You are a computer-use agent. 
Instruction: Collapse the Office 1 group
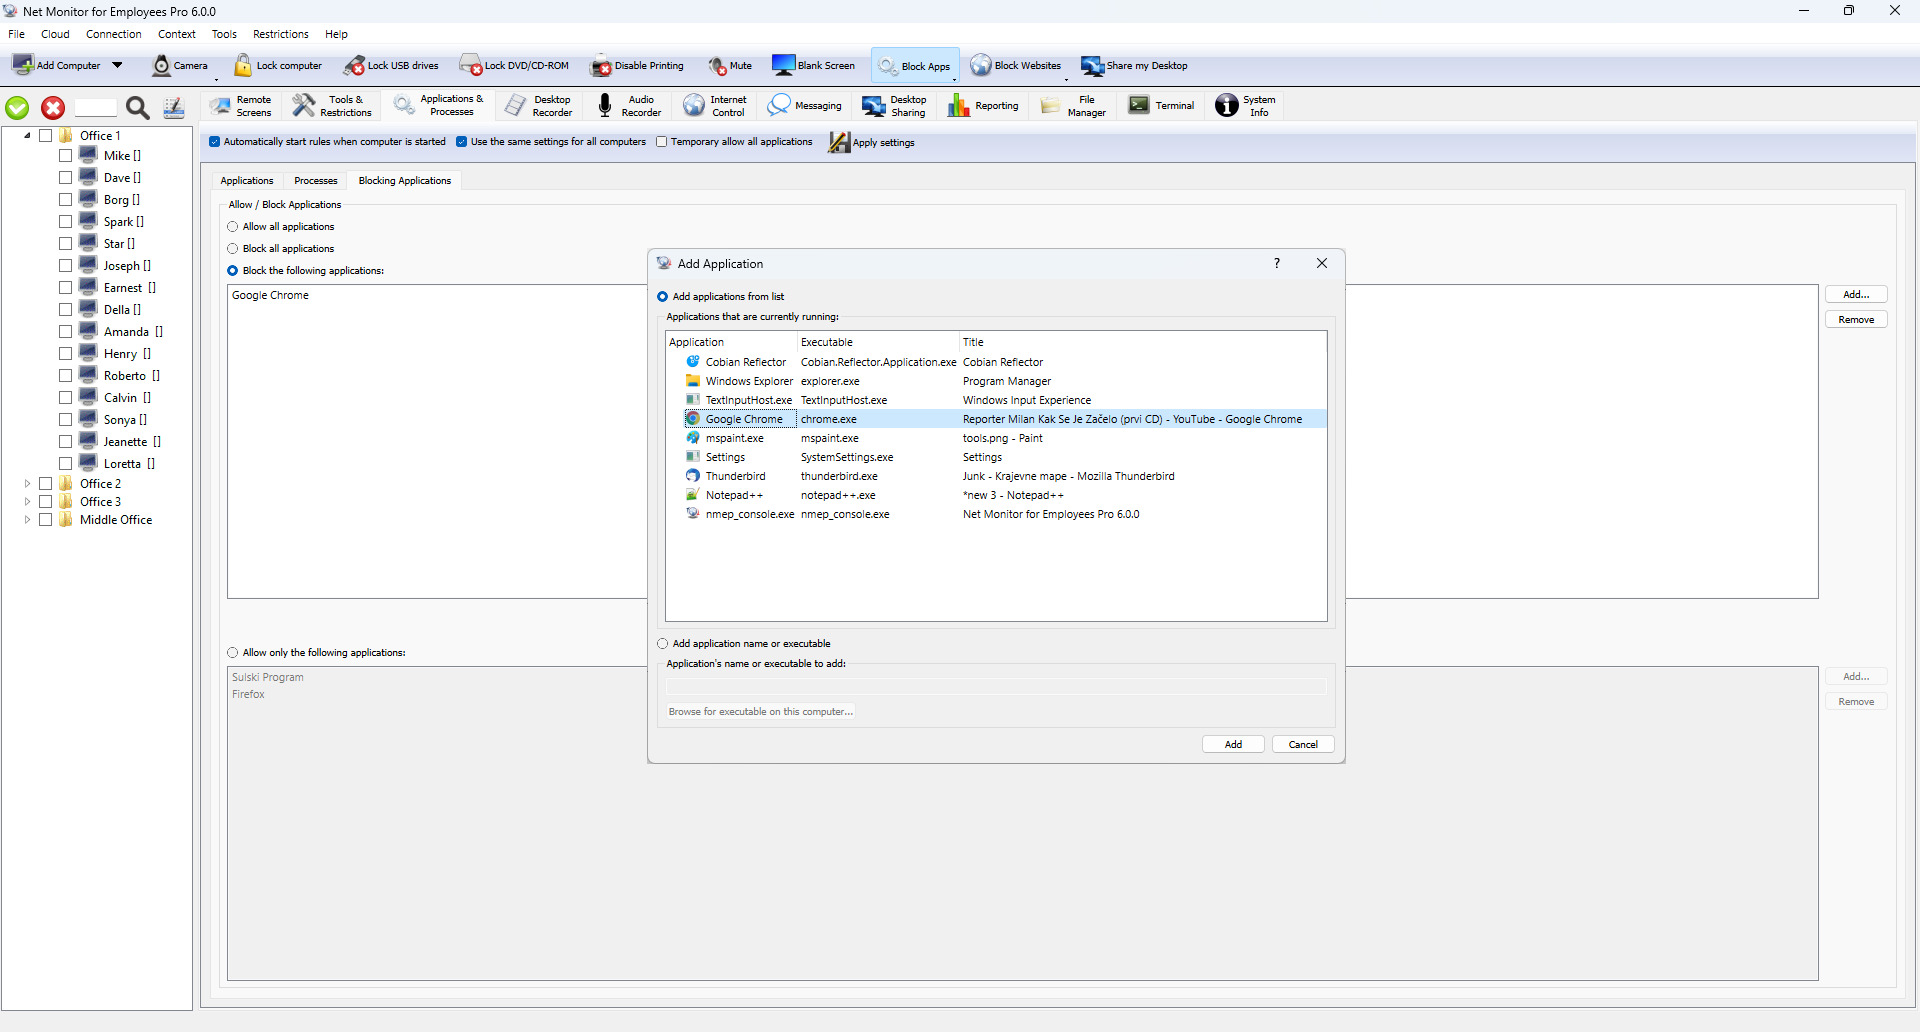27,136
